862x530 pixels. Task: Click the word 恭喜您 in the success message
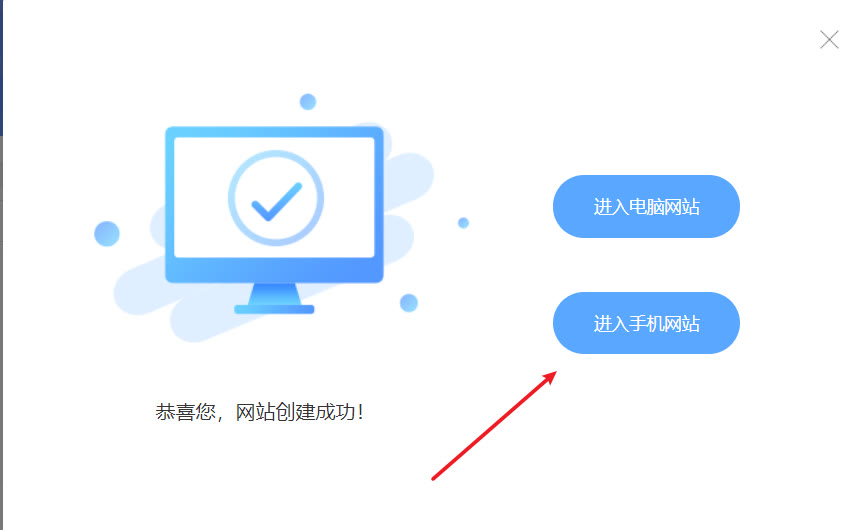click(185, 412)
